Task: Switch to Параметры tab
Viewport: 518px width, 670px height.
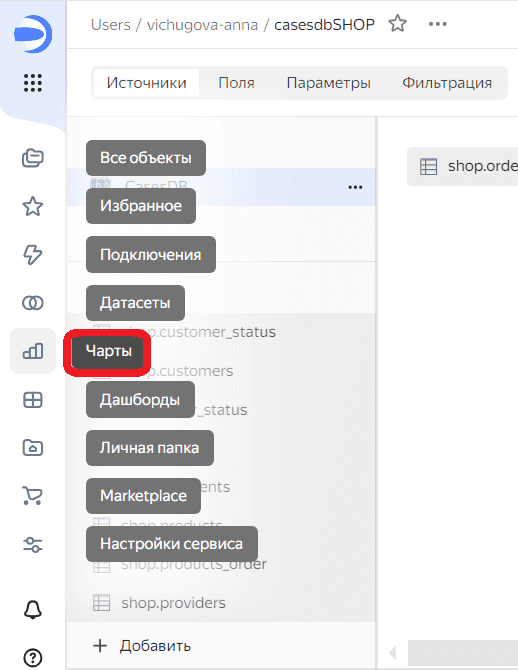Action: click(x=328, y=82)
